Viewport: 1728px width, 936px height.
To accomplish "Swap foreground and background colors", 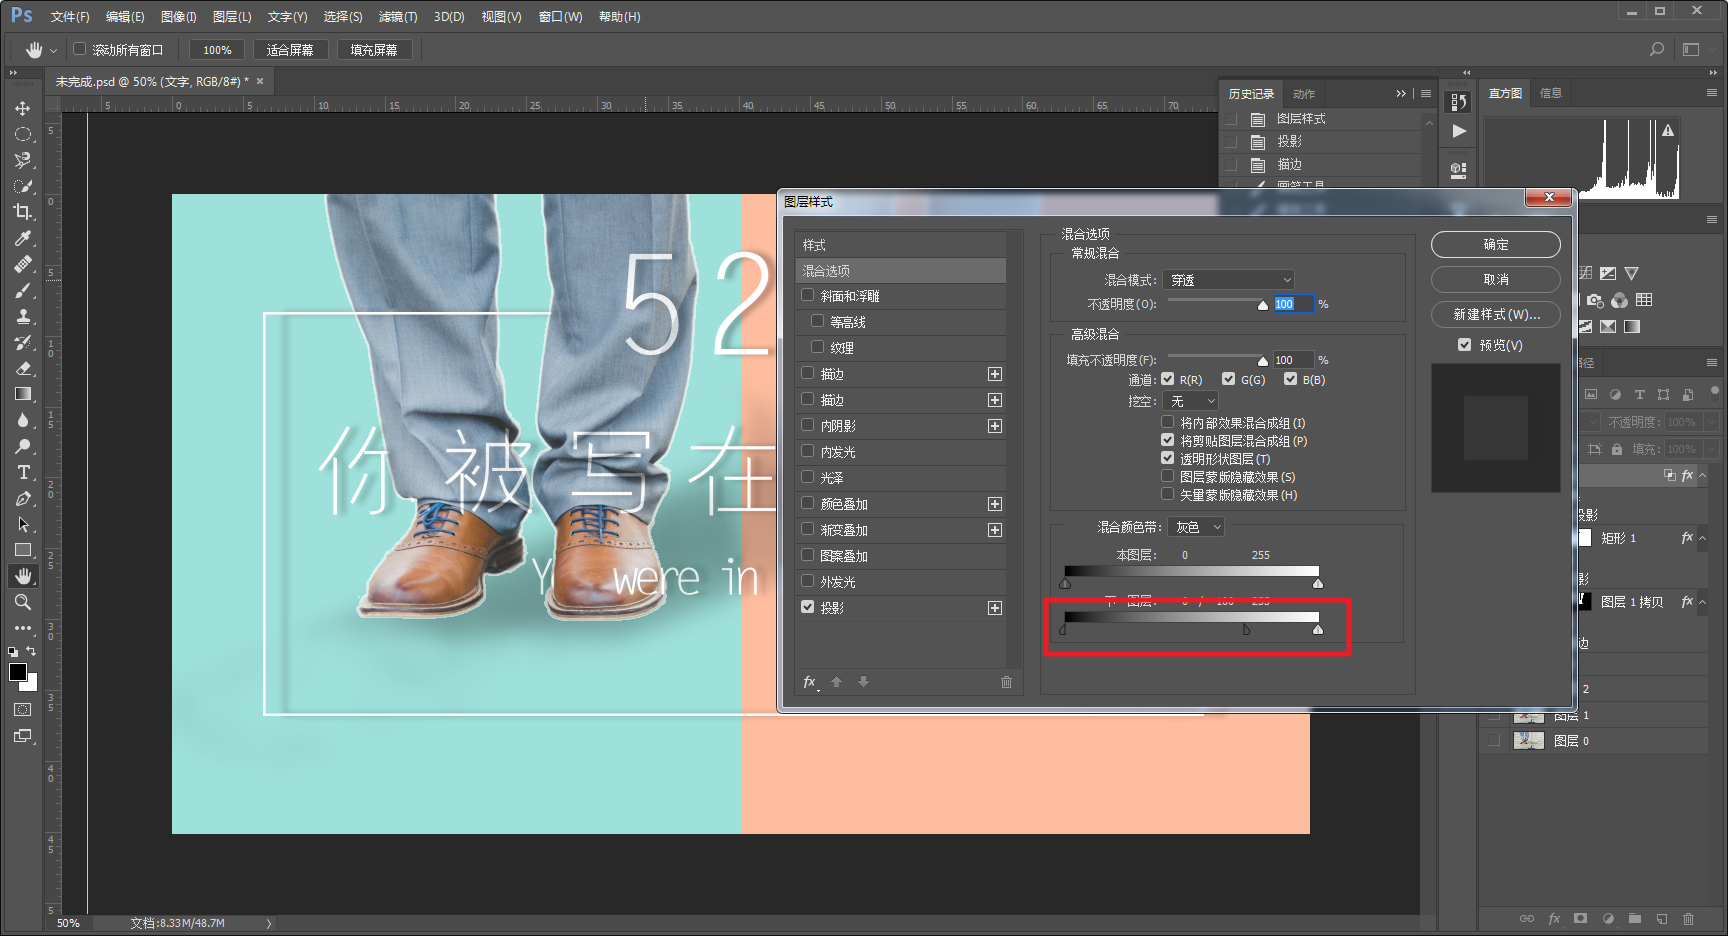I will click(x=31, y=651).
